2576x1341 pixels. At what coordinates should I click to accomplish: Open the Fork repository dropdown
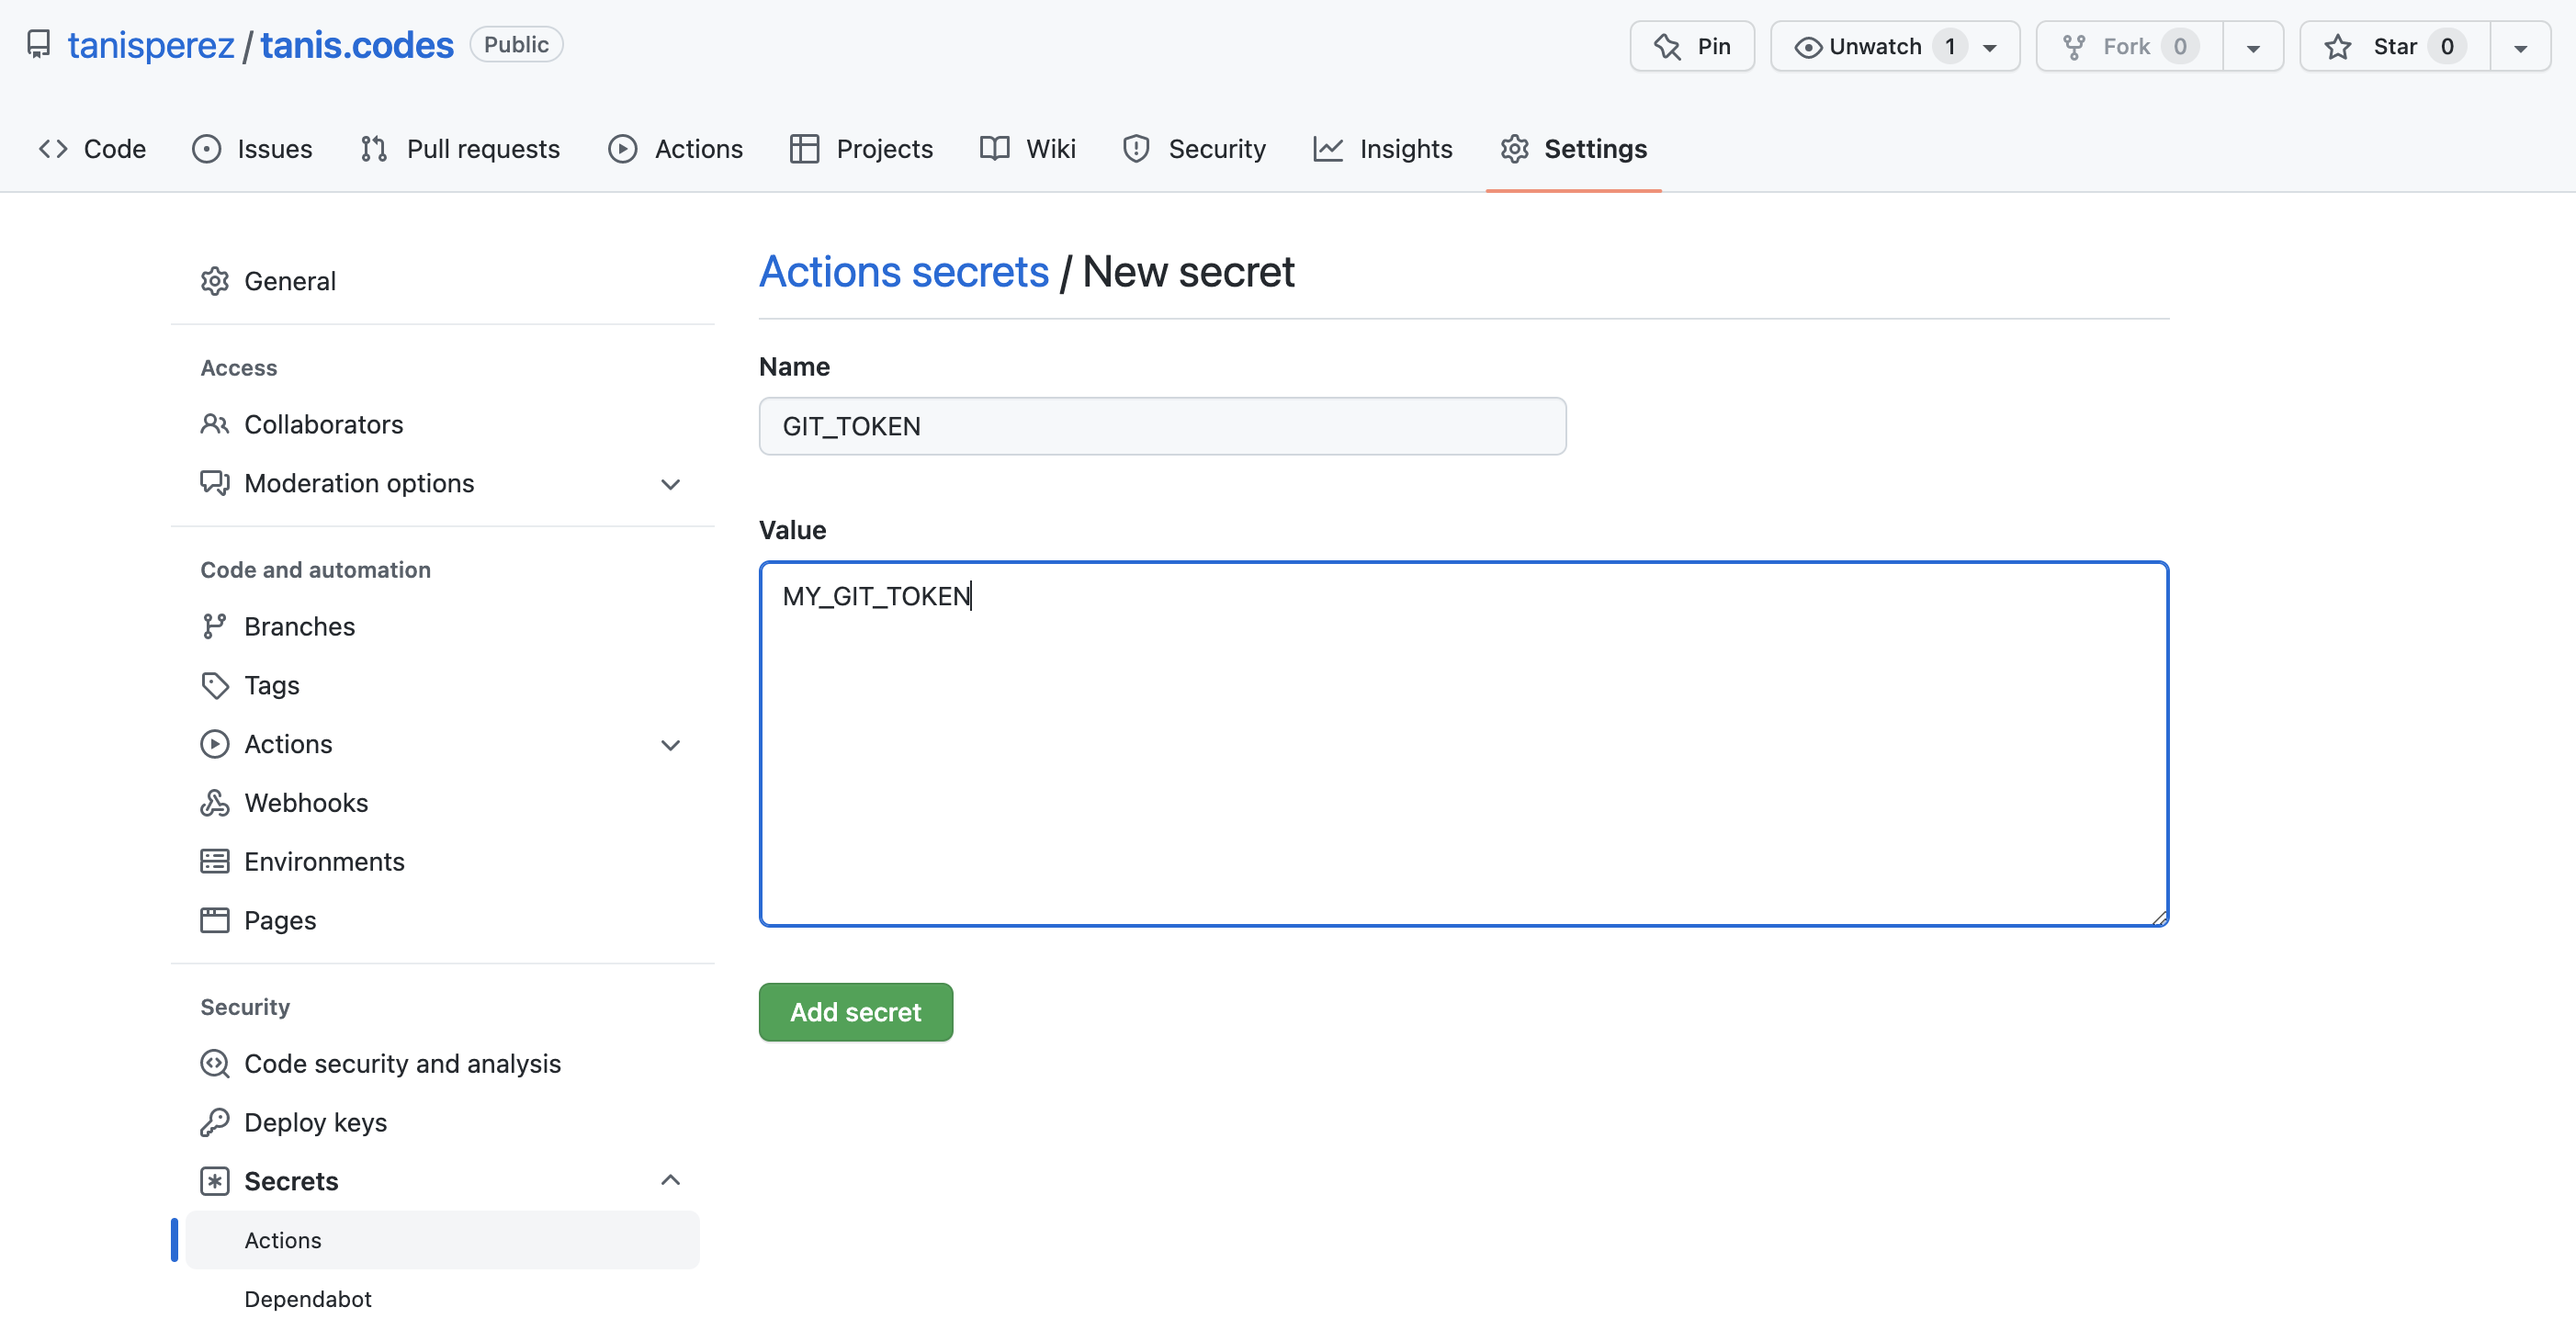[2253, 46]
